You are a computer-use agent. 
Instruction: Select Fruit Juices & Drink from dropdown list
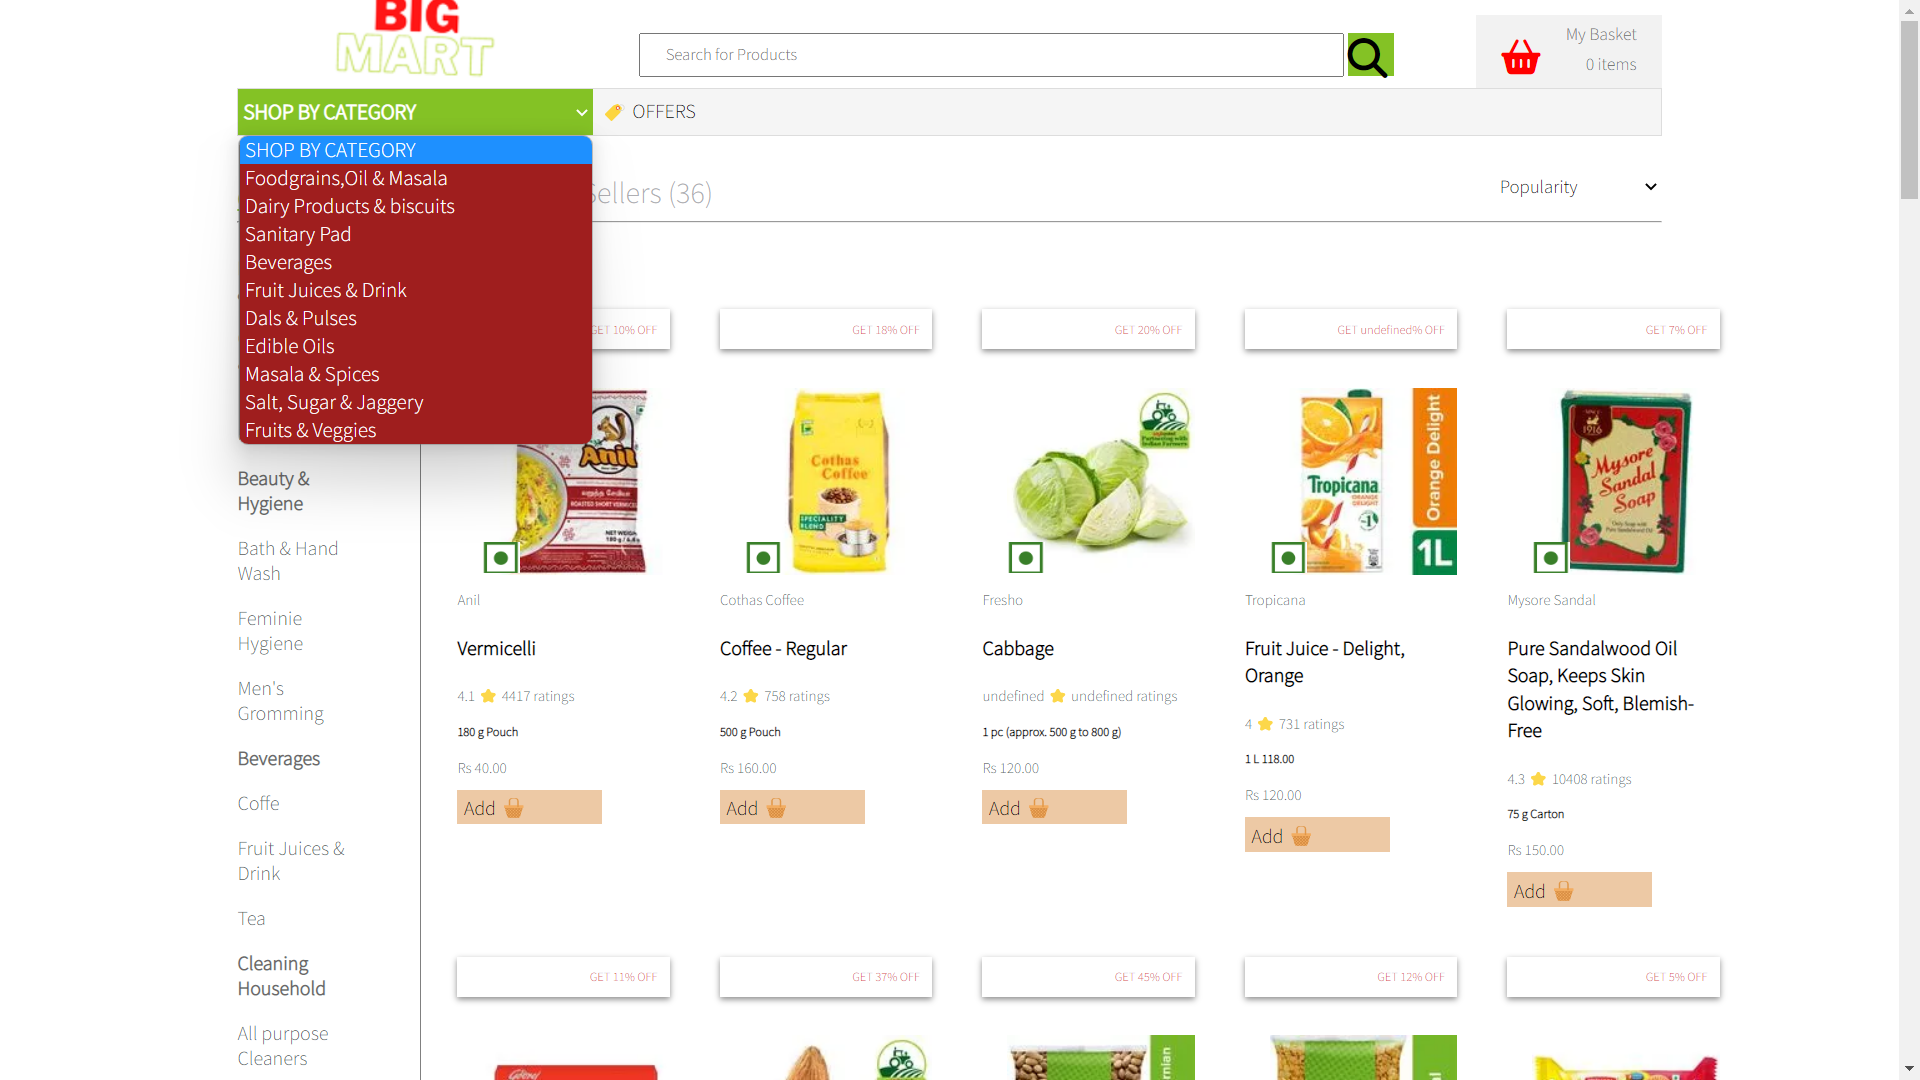(x=326, y=290)
